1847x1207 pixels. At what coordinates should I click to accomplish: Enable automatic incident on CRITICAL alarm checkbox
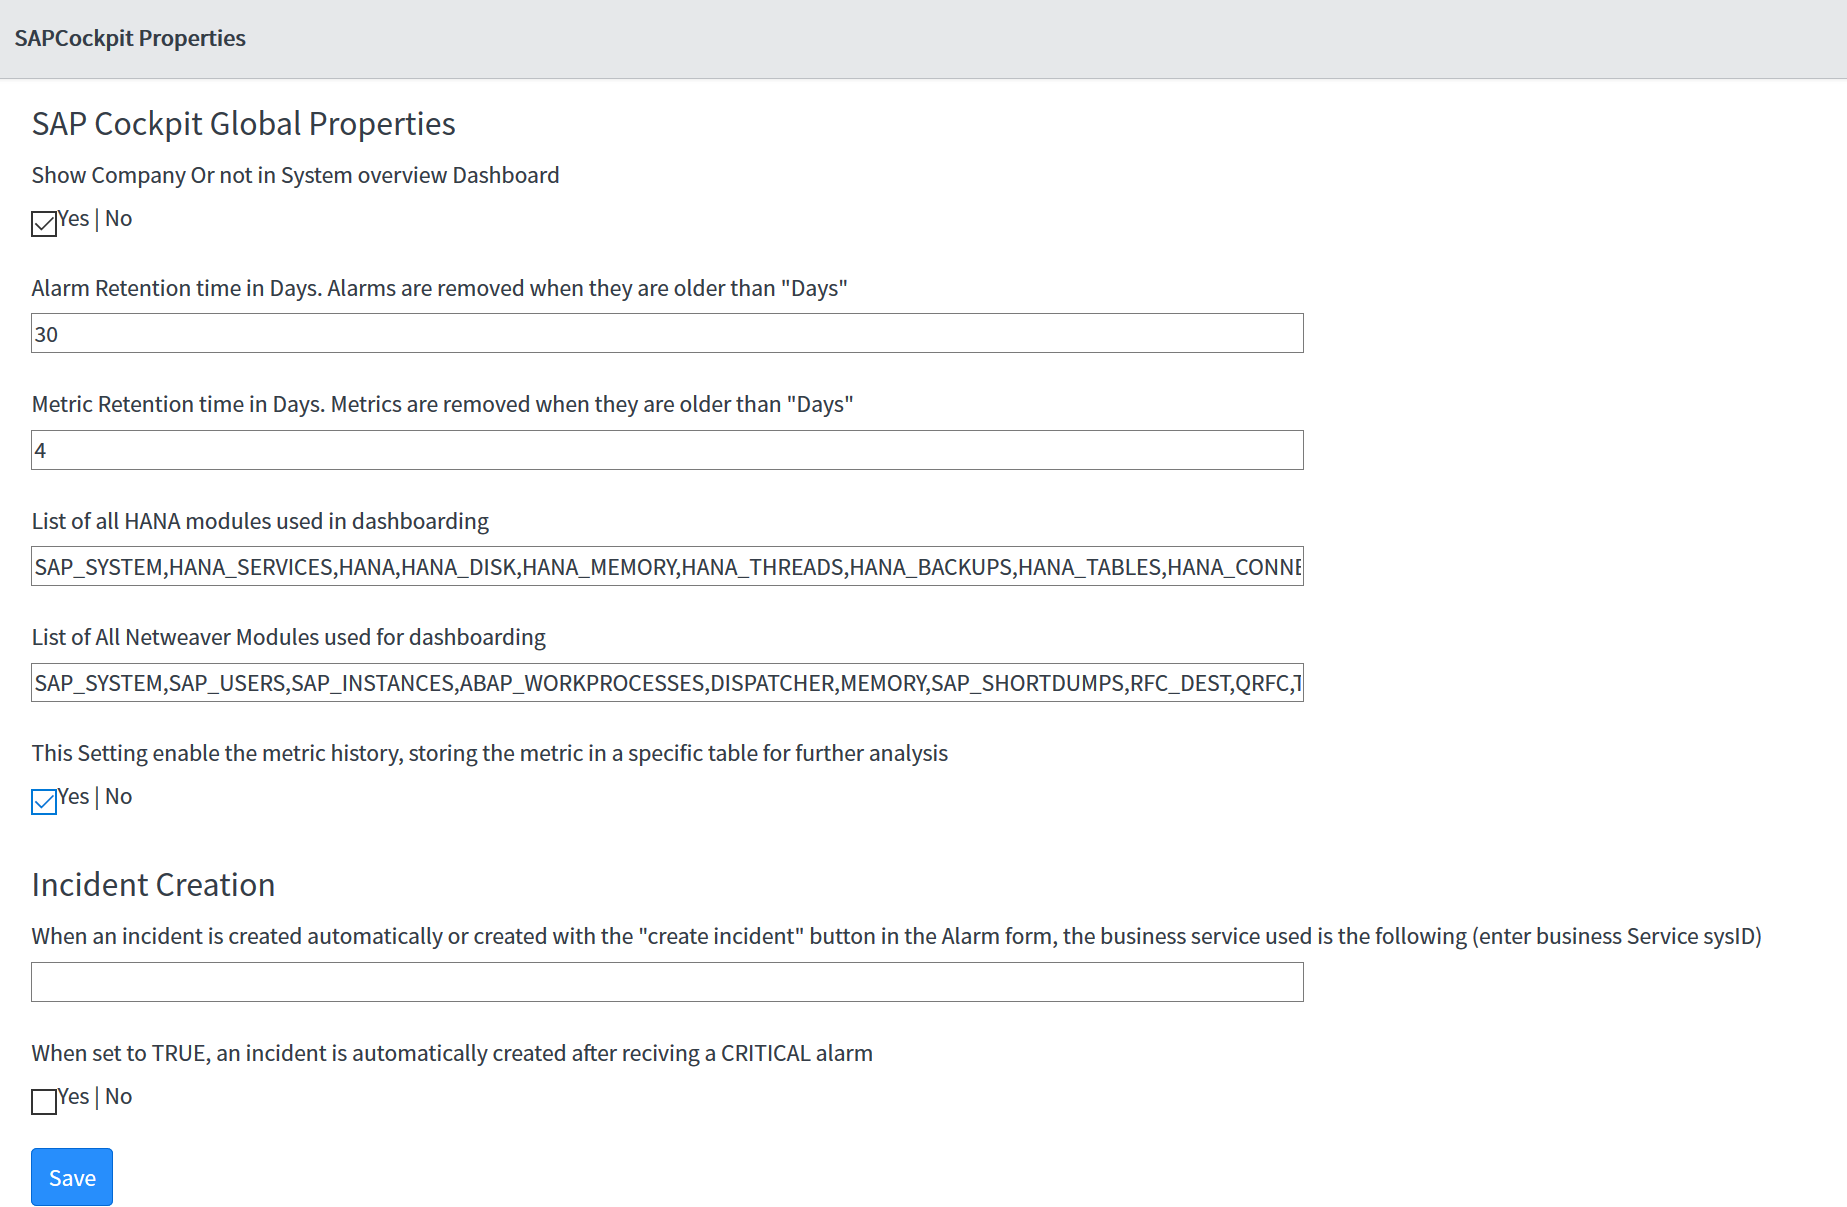44,1102
